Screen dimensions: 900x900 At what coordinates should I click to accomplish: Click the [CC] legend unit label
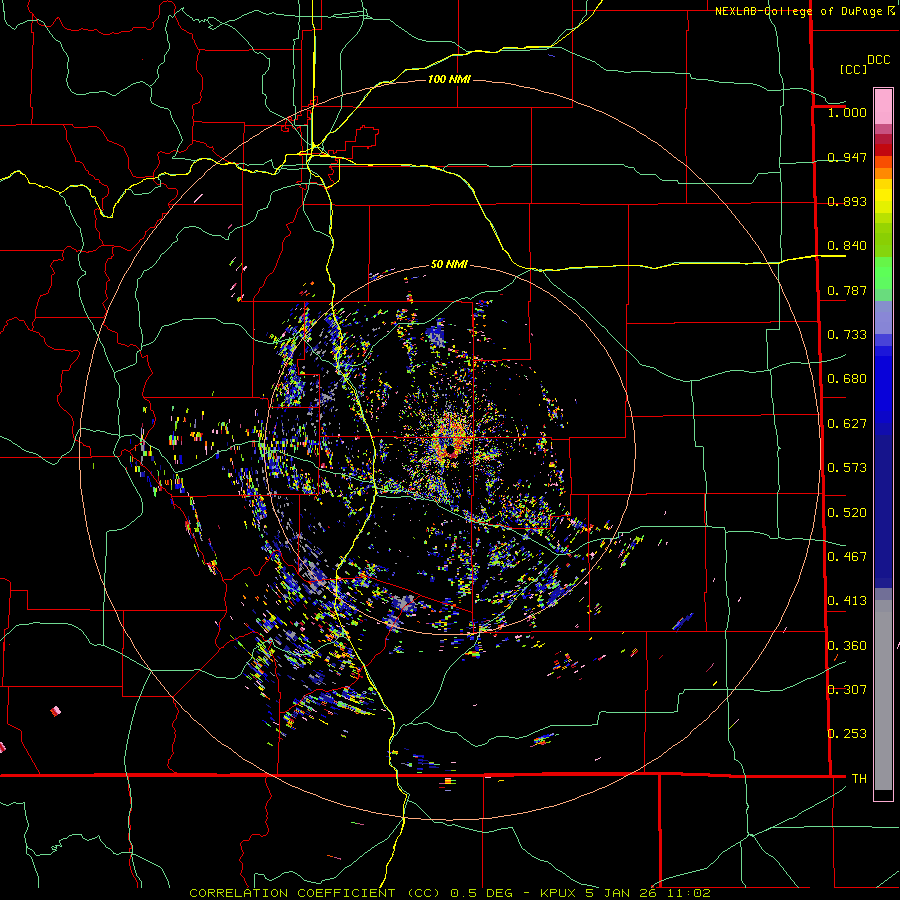tap(853, 69)
